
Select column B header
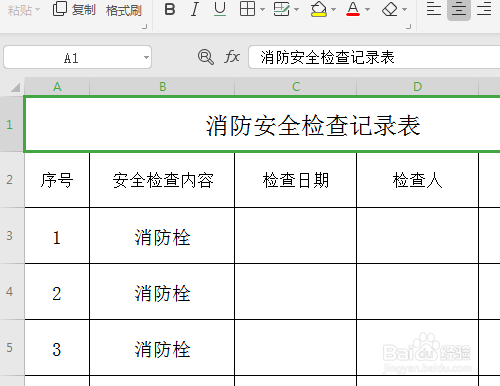[162, 87]
